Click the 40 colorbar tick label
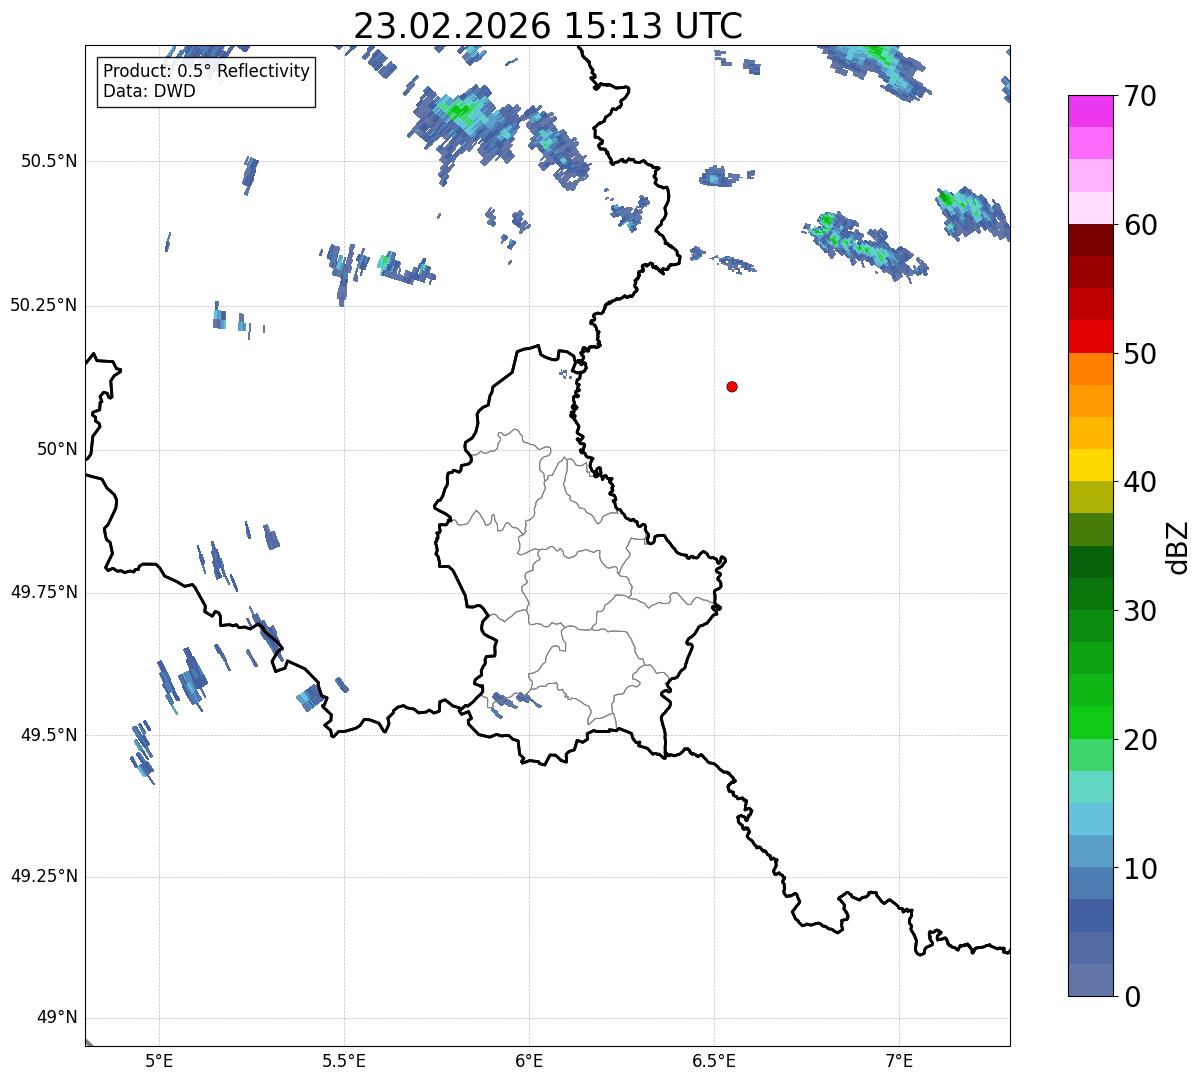1202x1081 pixels. pyautogui.click(x=1140, y=482)
